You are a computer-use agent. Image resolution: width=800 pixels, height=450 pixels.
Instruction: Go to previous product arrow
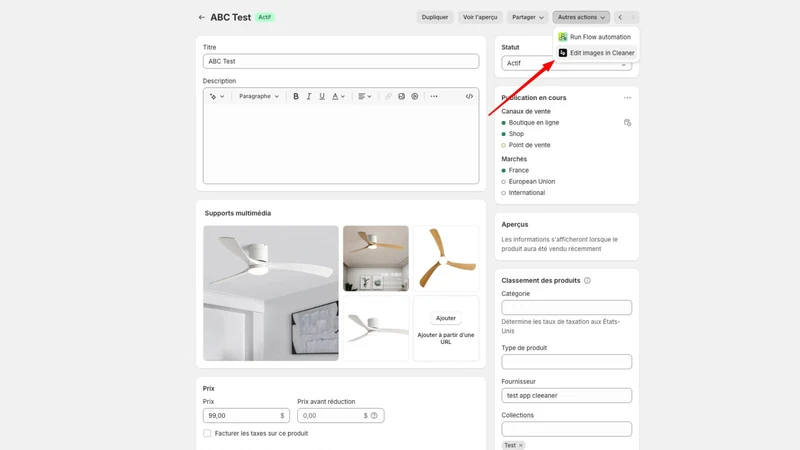(x=620, y=17)
